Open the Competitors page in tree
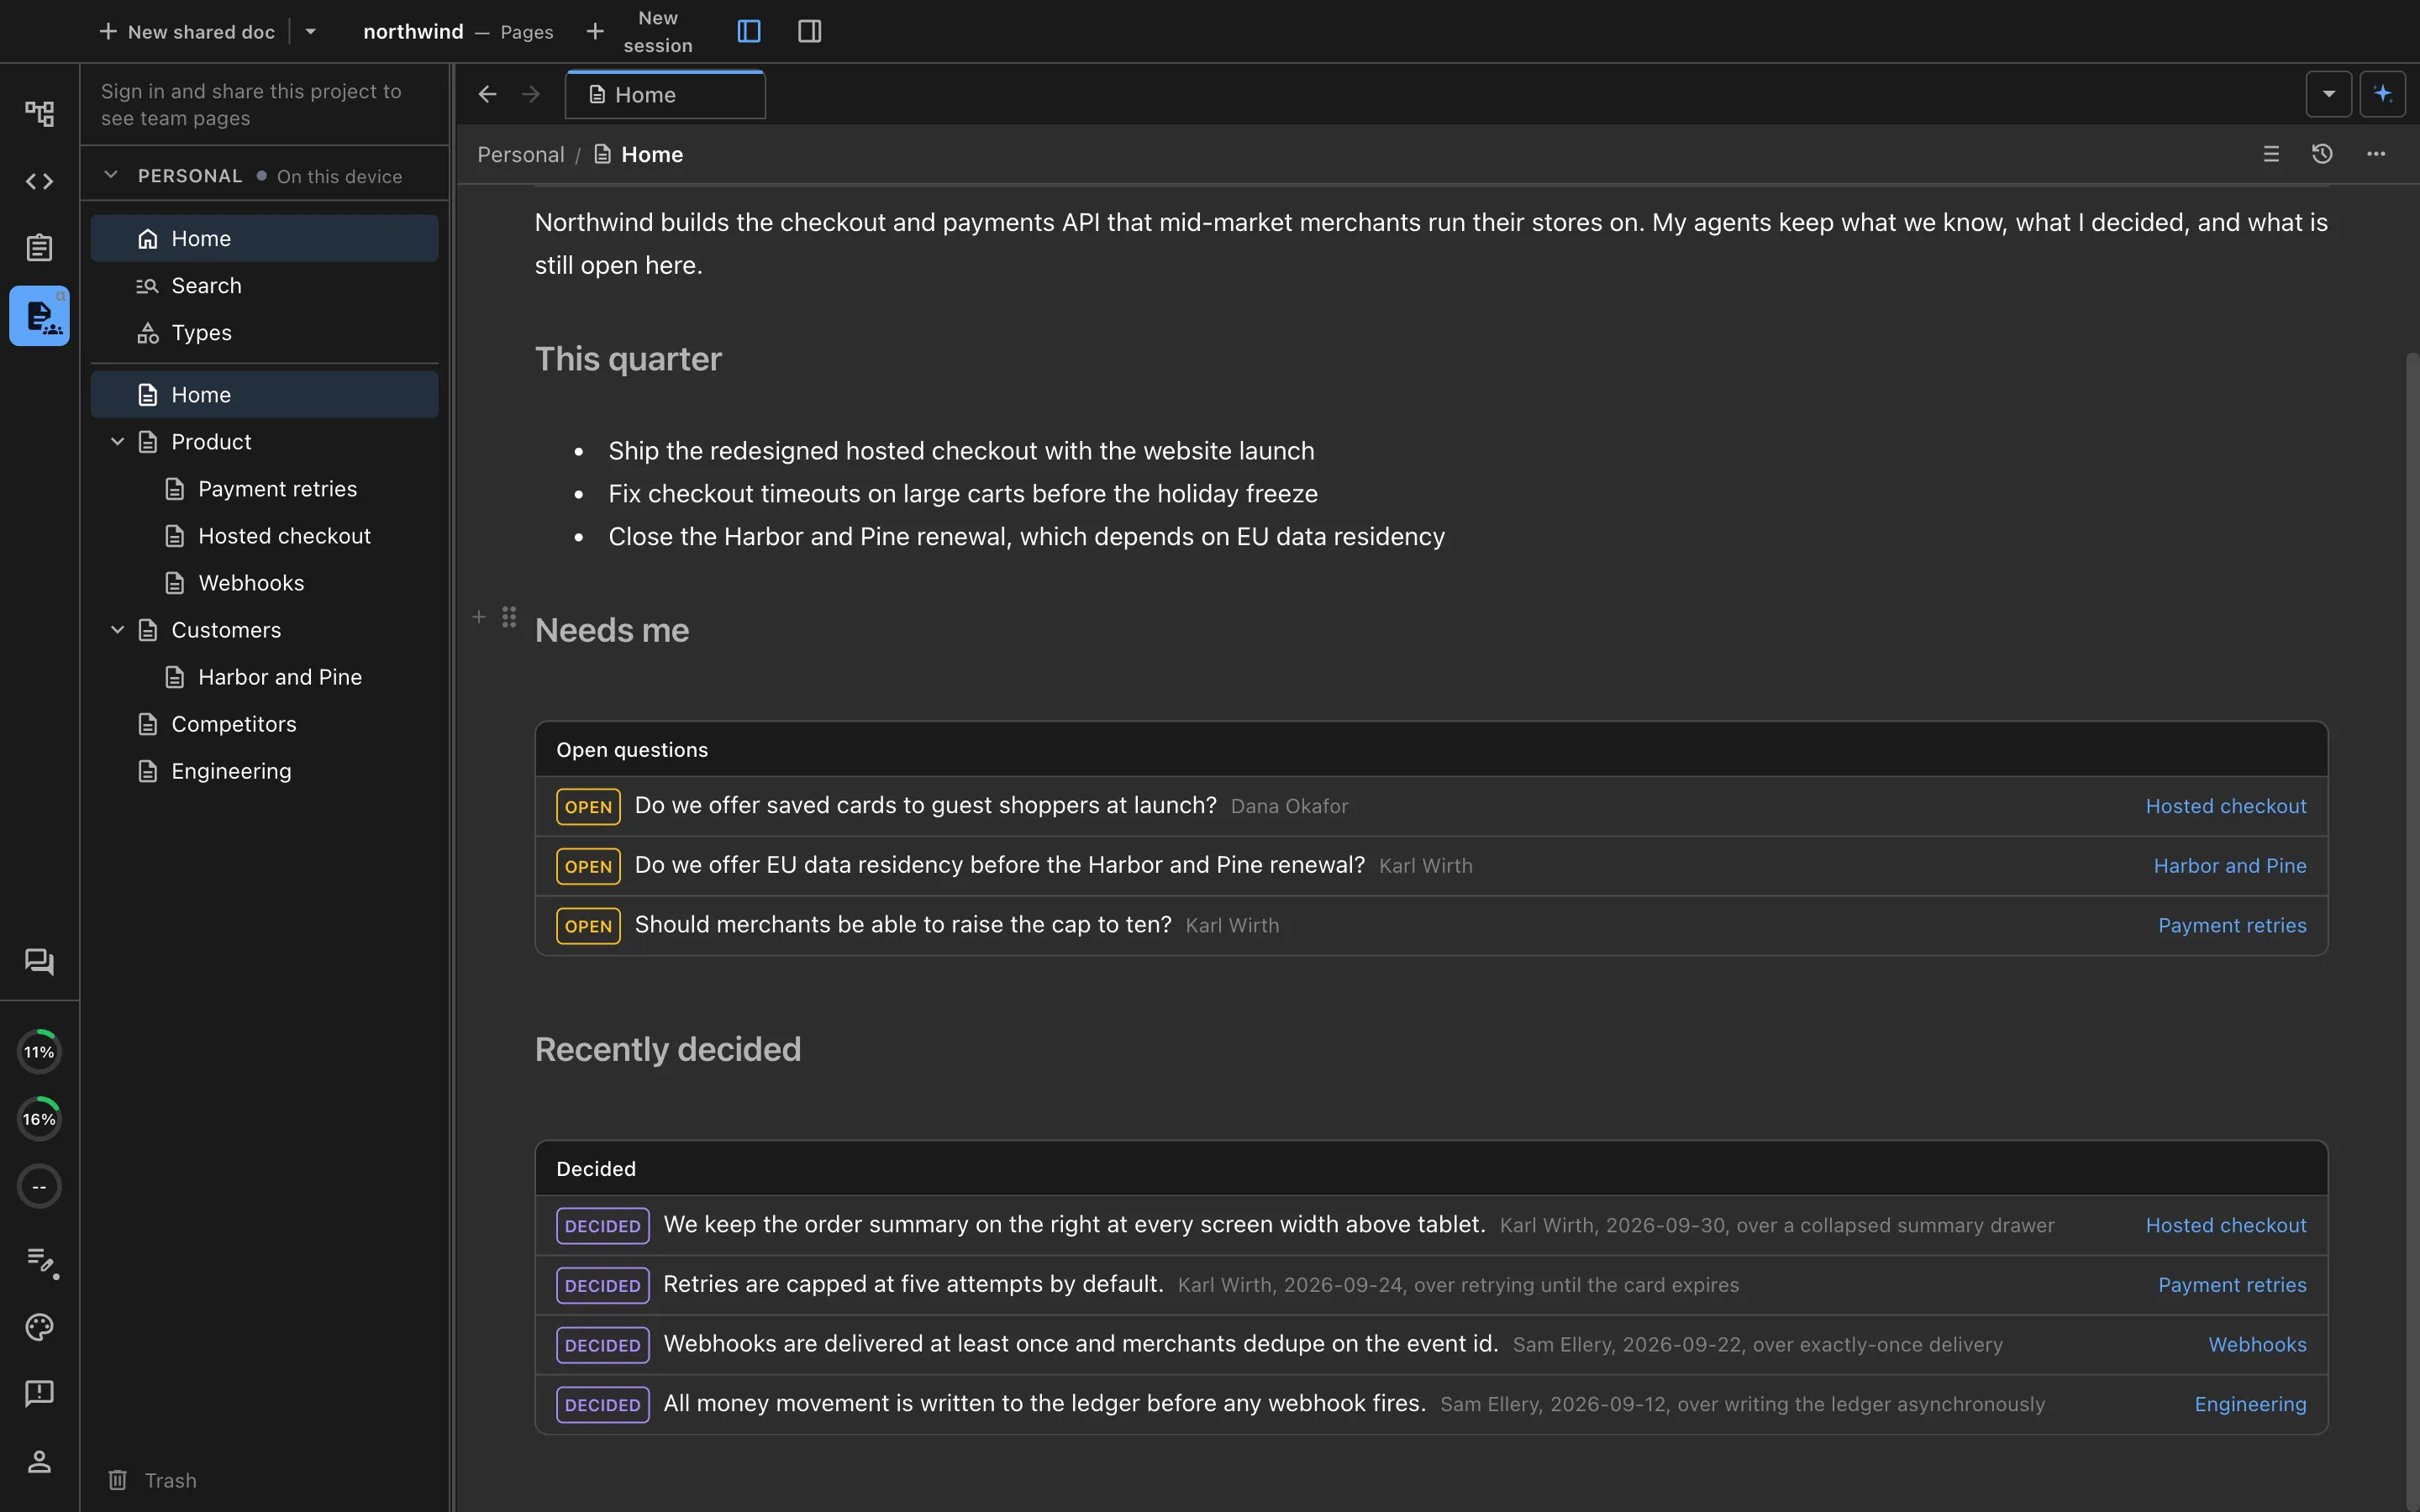The width and height of the screenshot is (2420, 1512). pos(264,724)
